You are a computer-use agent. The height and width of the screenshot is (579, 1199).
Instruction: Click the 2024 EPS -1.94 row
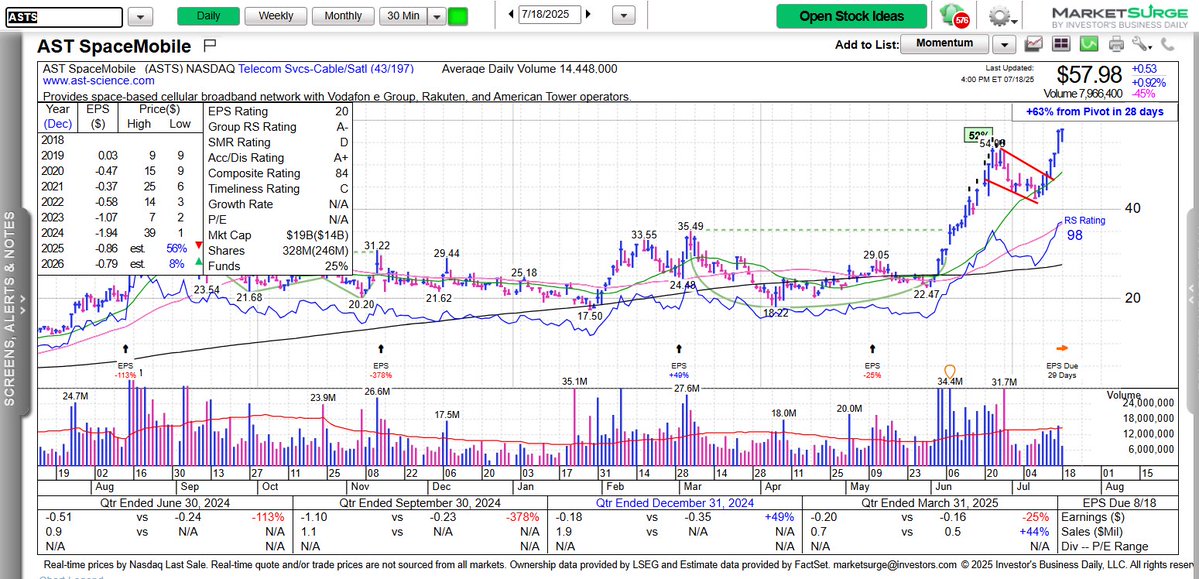point(120,233)
